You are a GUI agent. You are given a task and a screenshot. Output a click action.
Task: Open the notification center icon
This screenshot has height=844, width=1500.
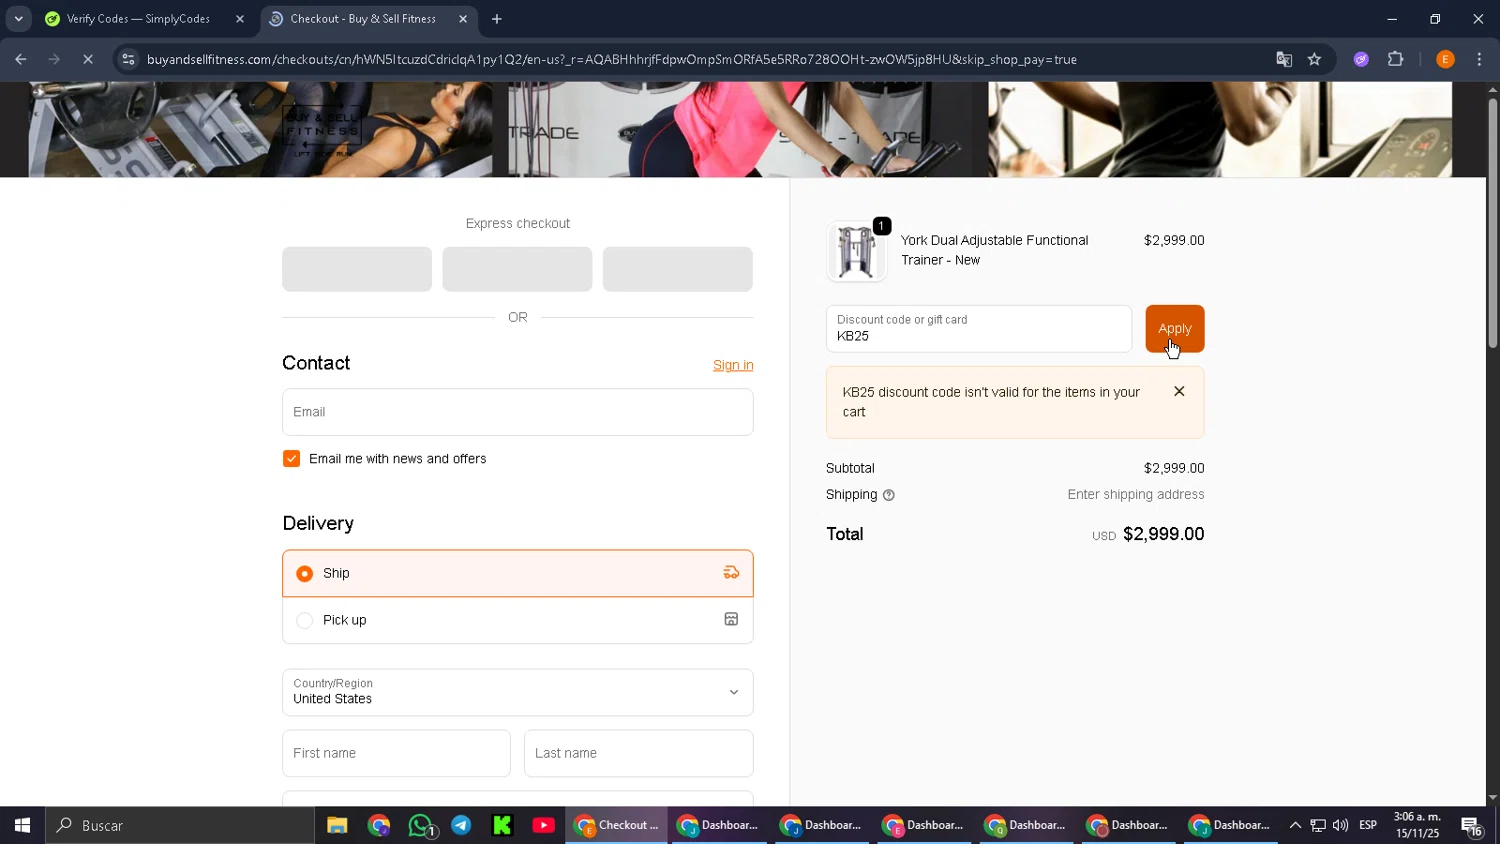1472,825
